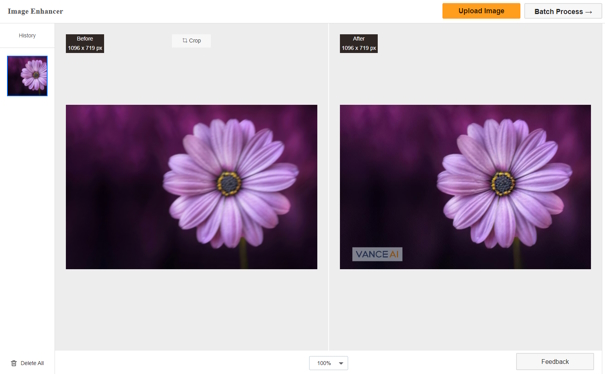Click the After enhanced flower image
Screen dimensions: 605x374
(465, 187)
